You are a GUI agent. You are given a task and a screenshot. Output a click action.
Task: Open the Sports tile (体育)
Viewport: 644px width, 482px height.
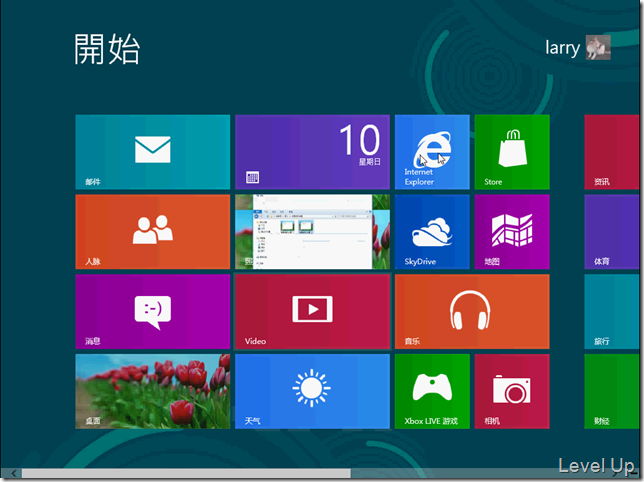click(x=612, y=232)
